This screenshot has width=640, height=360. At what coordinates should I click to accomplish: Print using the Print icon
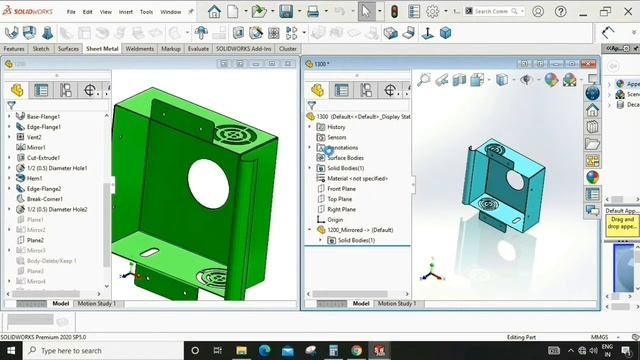point(313,11)
